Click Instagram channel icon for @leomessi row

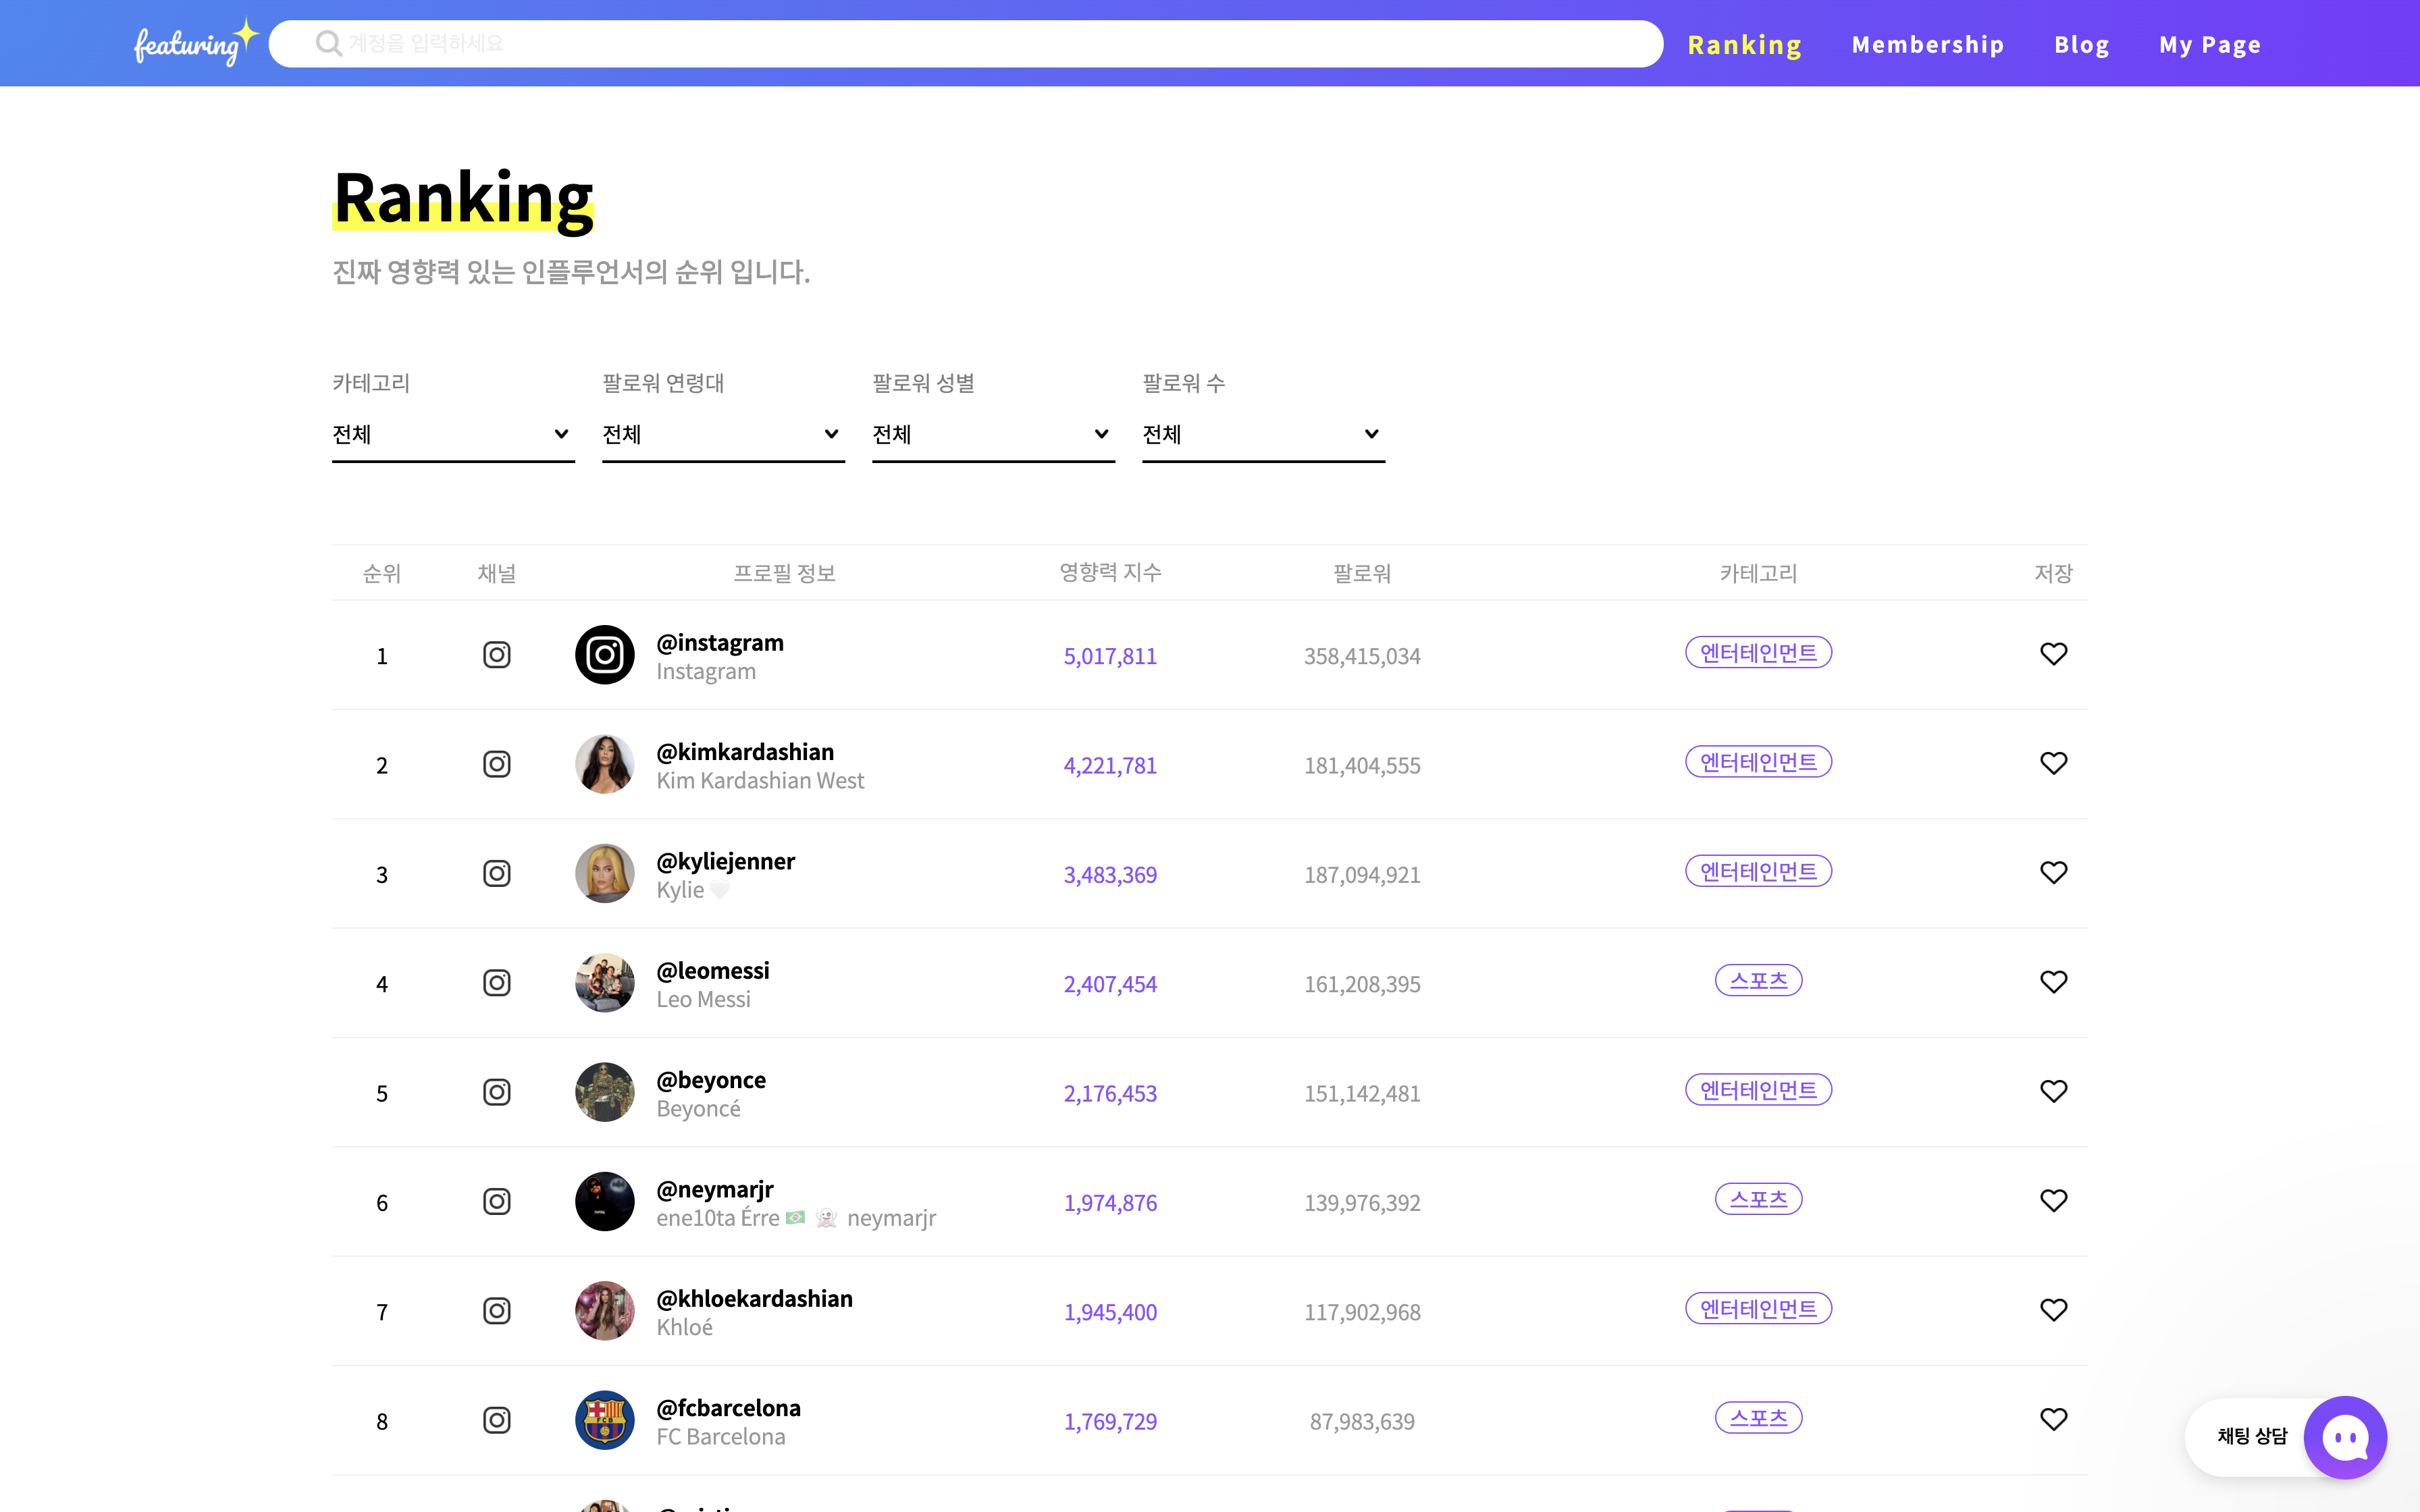(497, 983)
